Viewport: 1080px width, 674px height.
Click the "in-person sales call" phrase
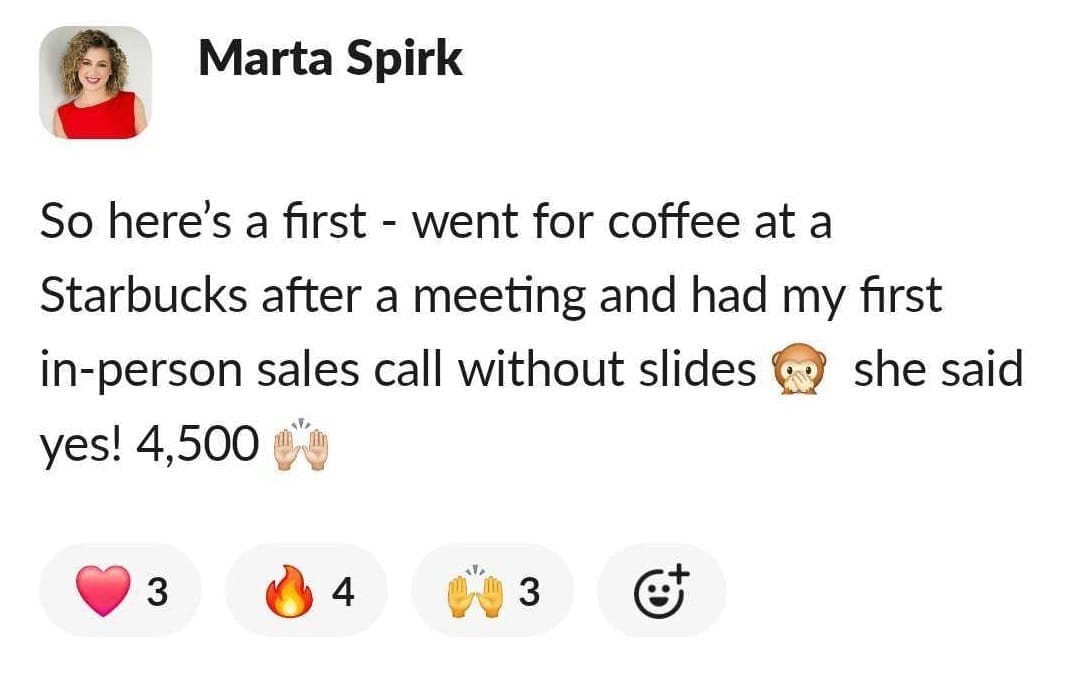pos(244,370)
